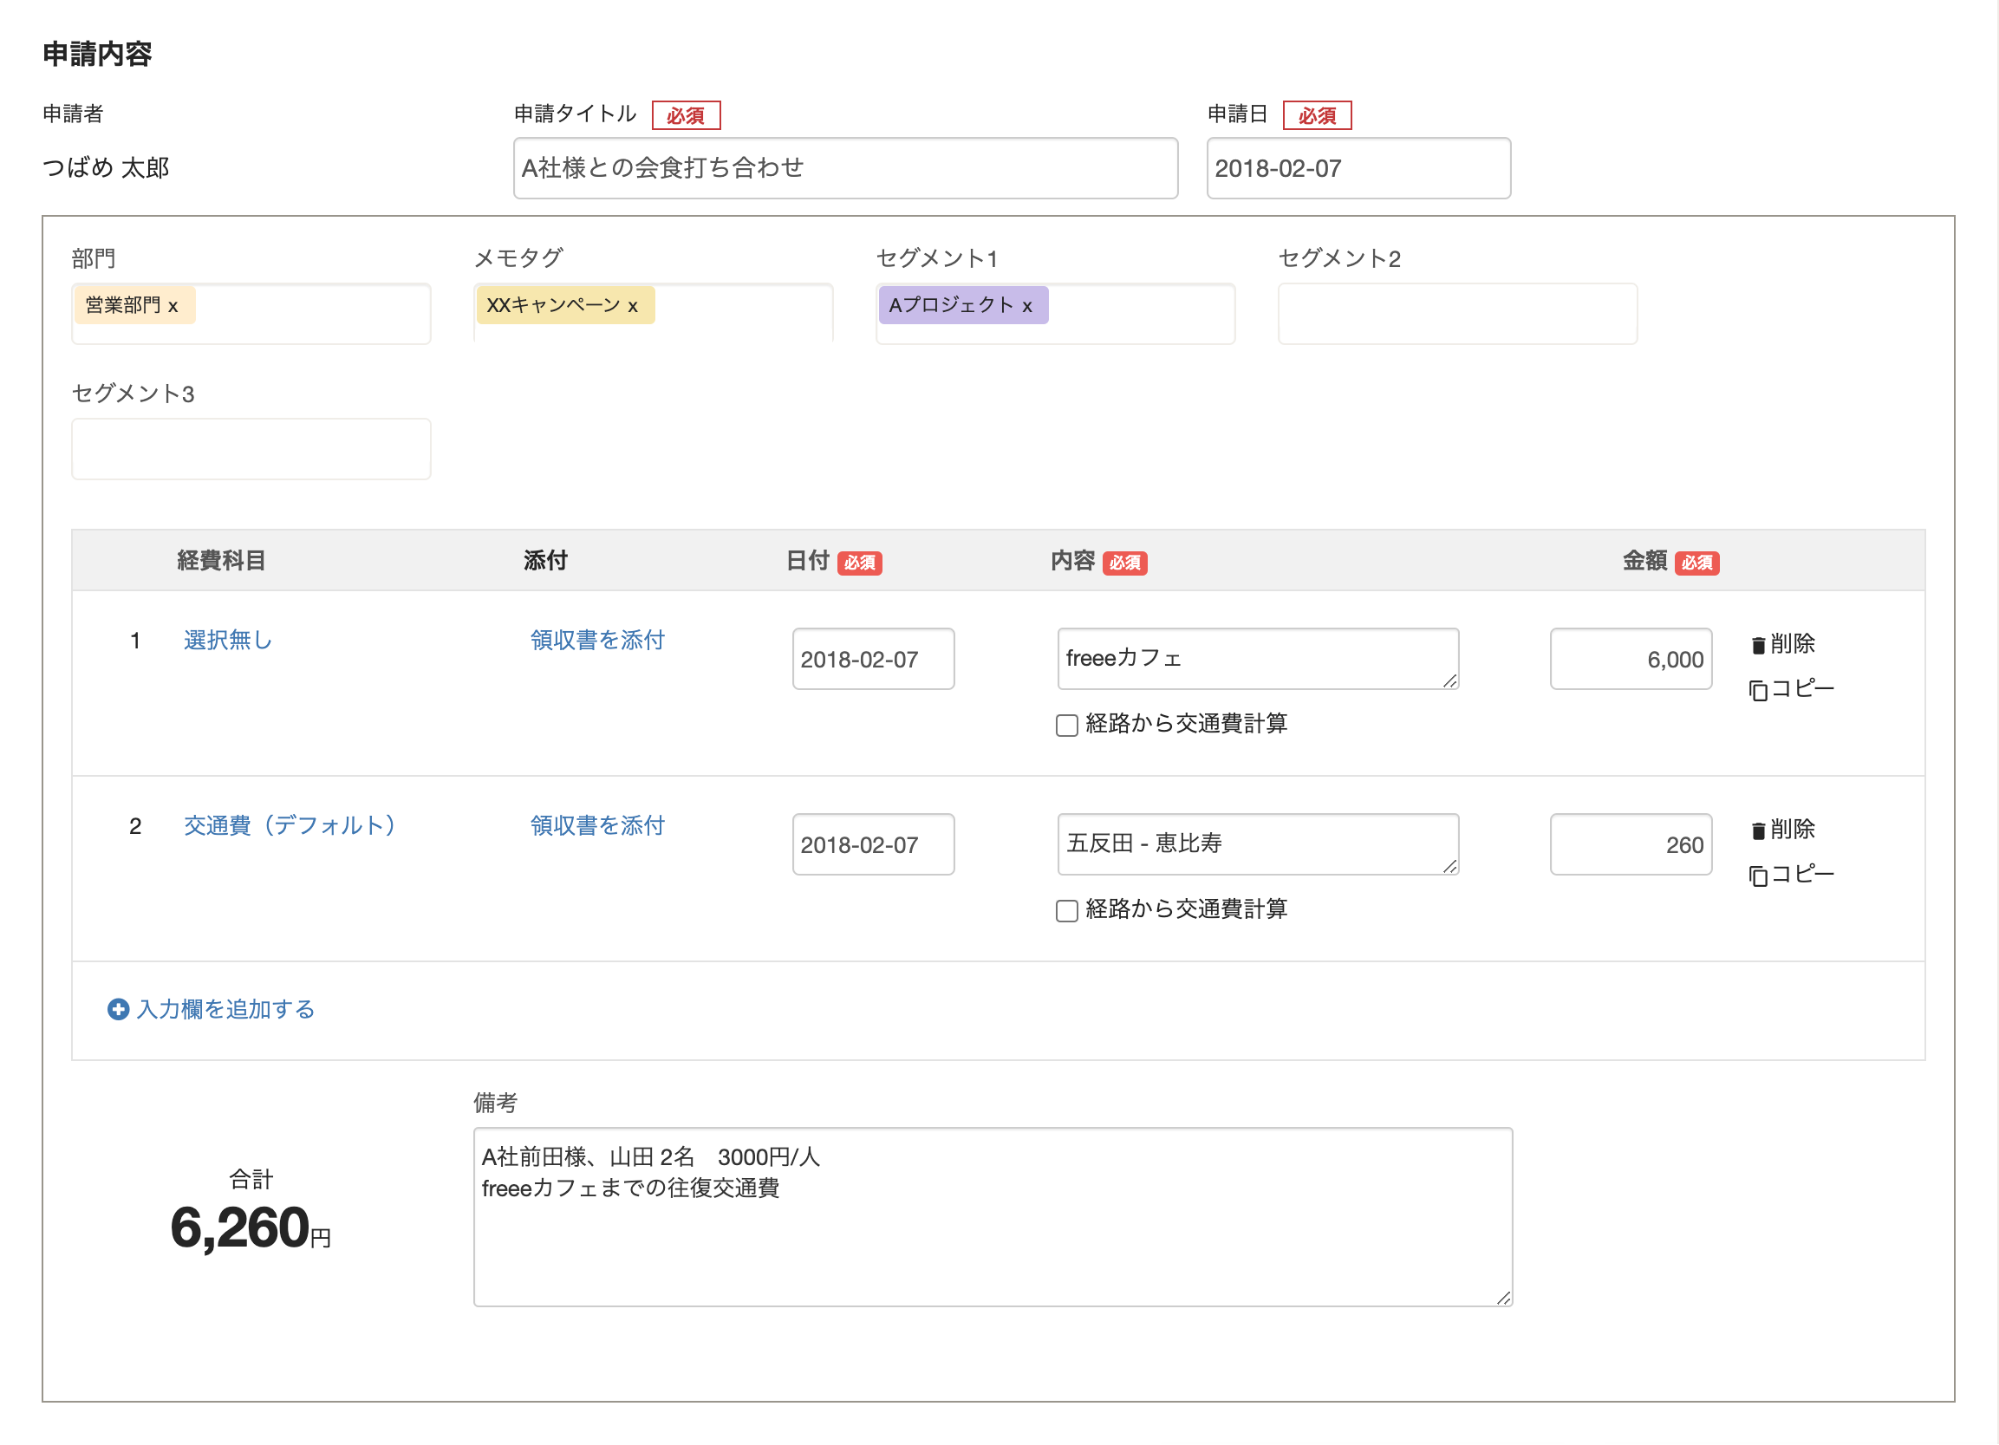
Task: Open the empty セグメント2 field
Action: coord(1457,313)
